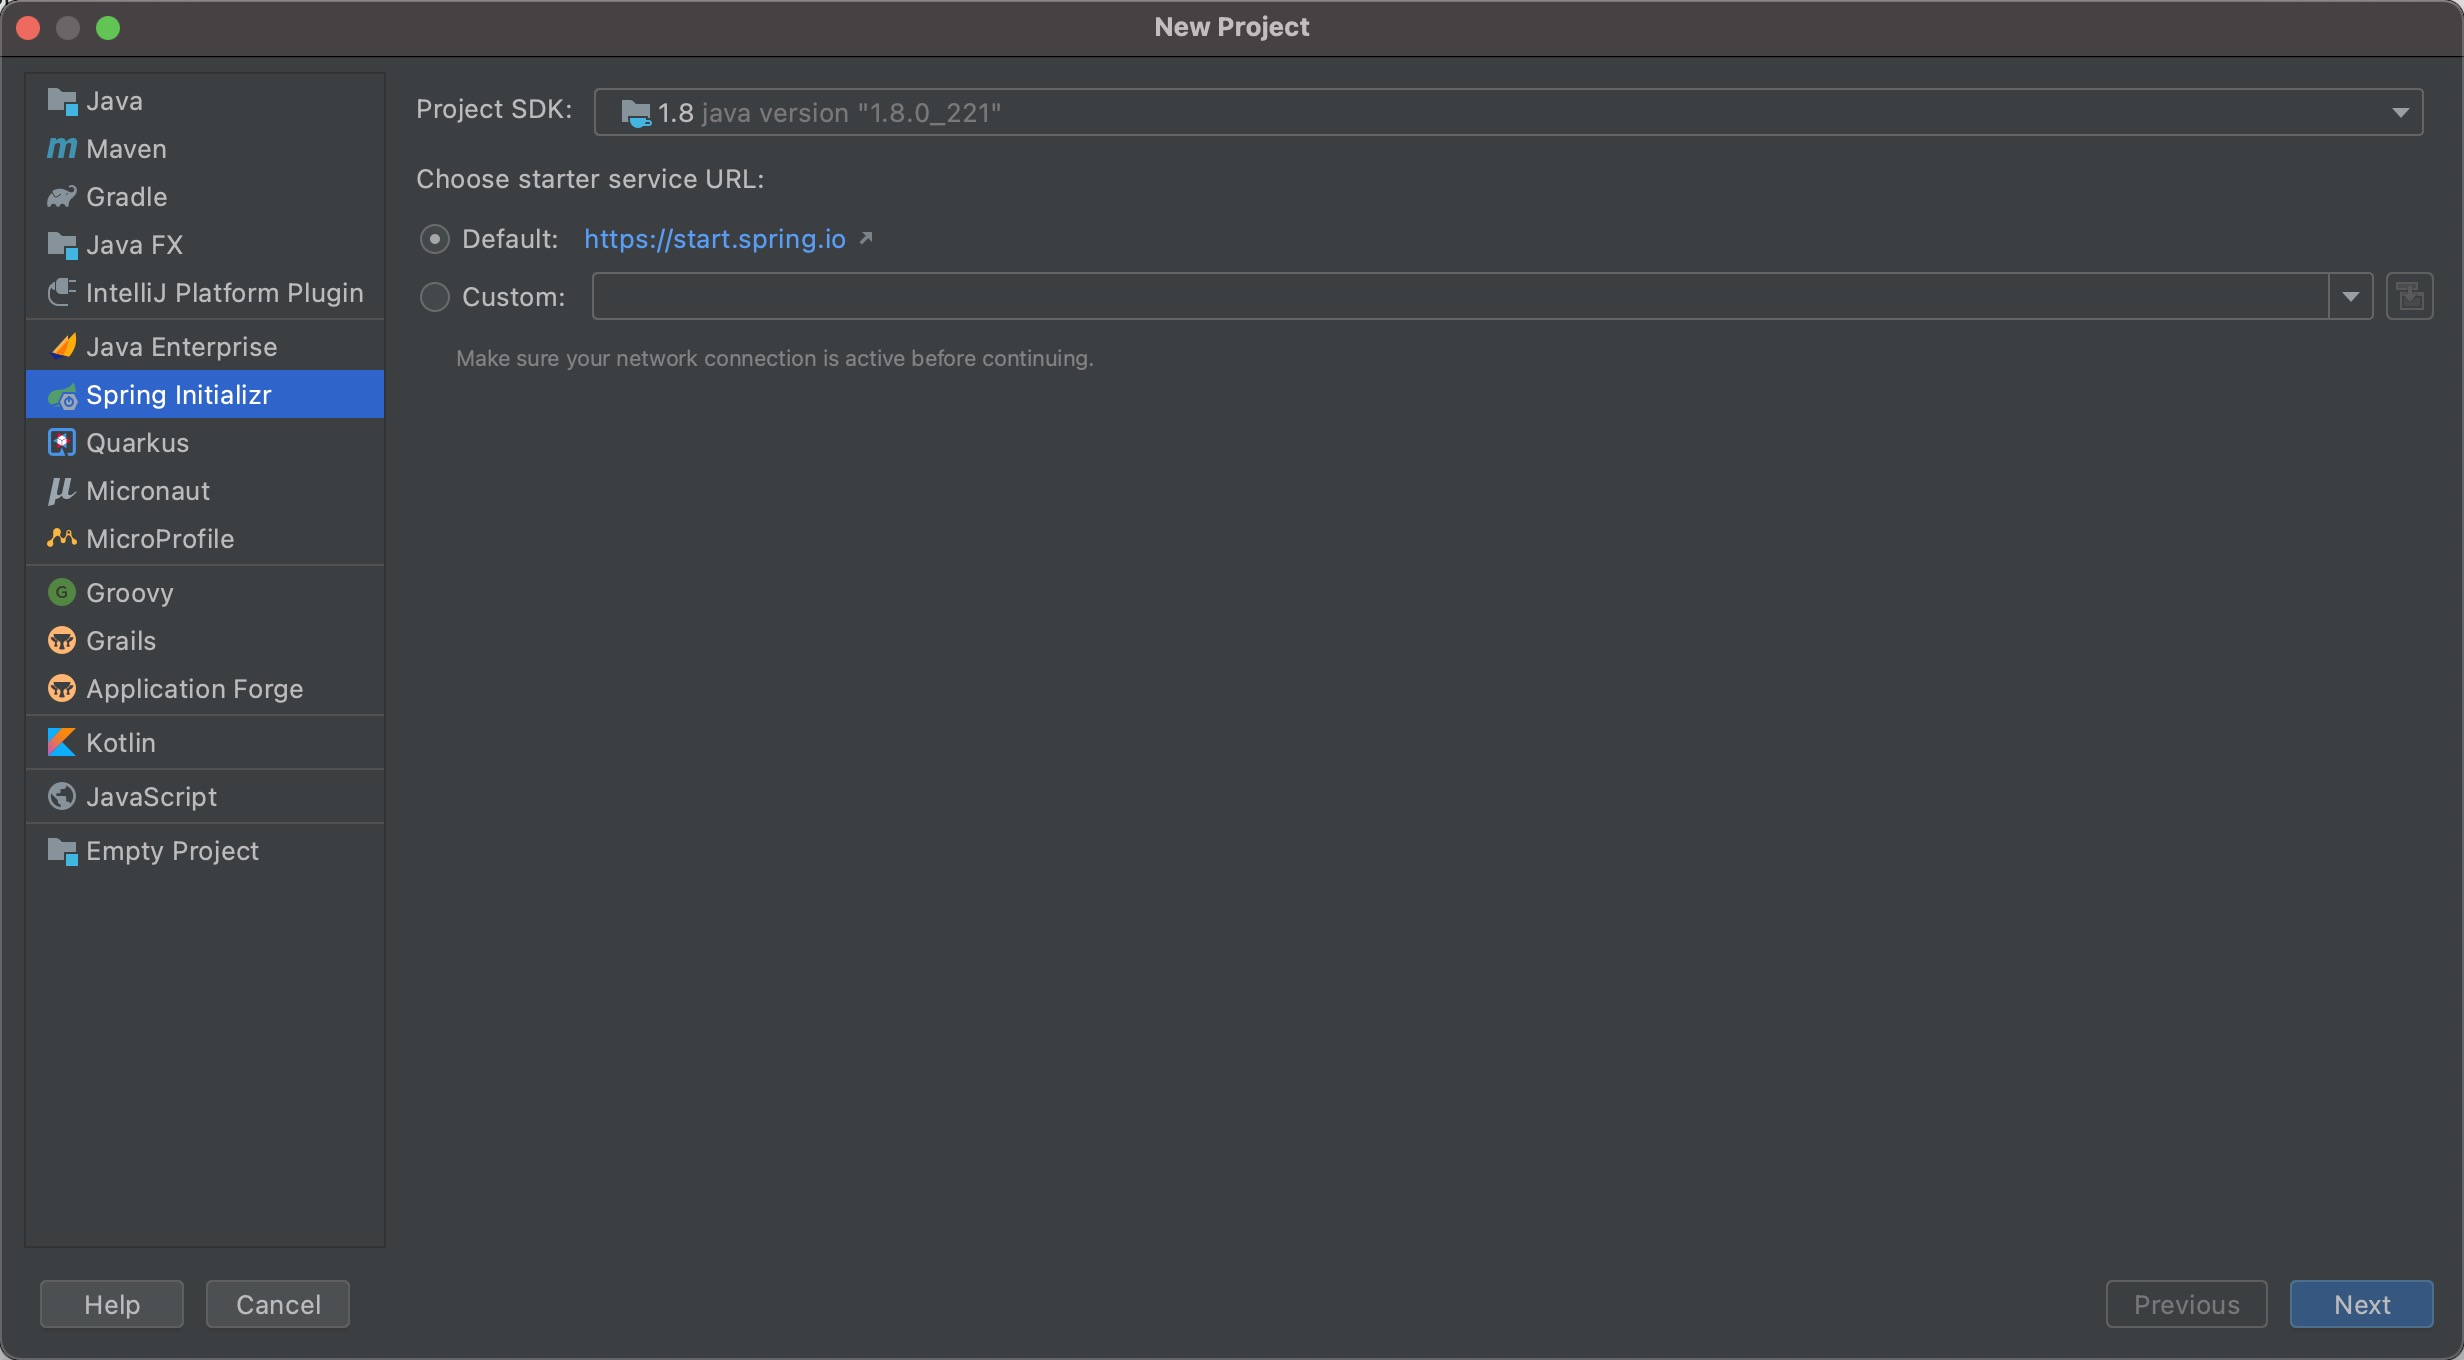This screenshot has height=1360, width=2464.
Task: Click the Maven 'm' icon
Action: click(62, 149)
